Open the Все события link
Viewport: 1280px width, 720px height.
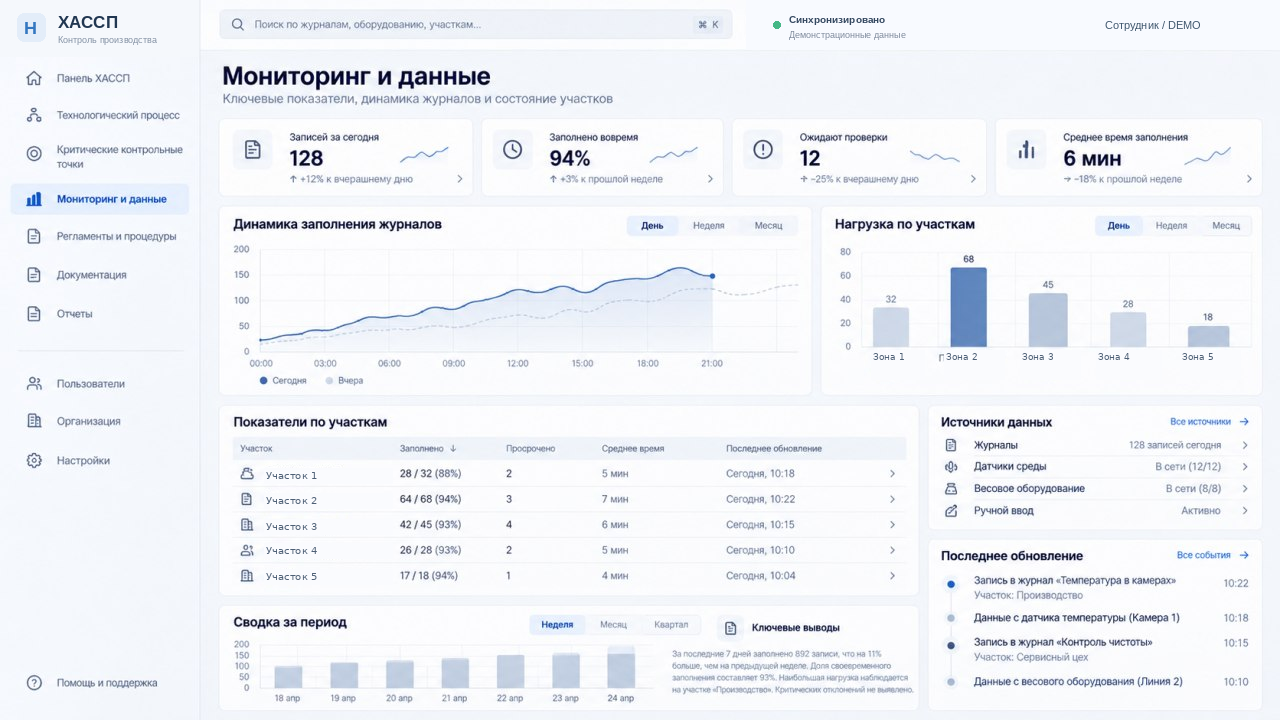pyautogui.click(x=1213, y=555)
